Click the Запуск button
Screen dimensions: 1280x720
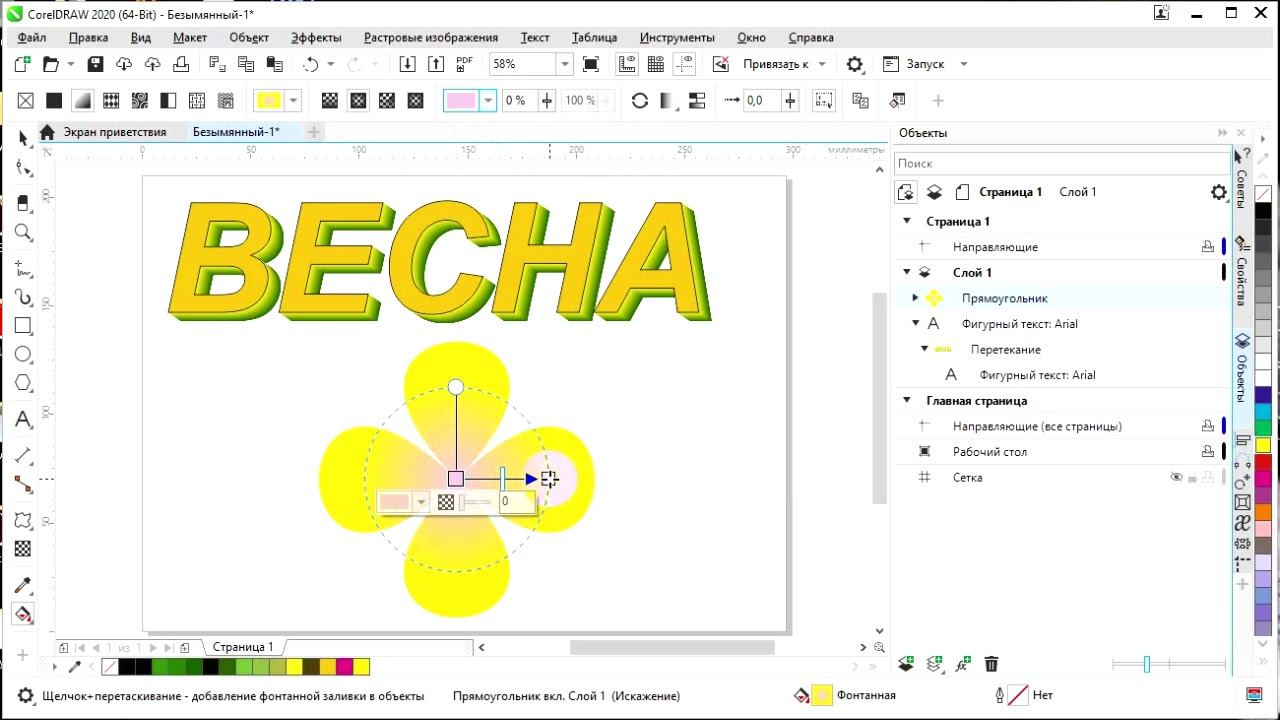pyautogui.click(x=925, y=64)
